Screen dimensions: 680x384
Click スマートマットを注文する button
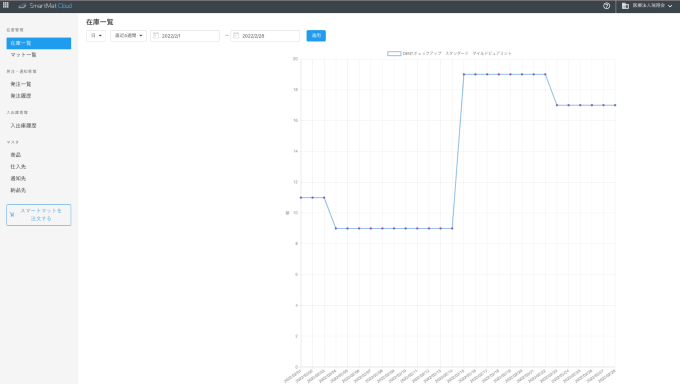click(x=39, y=215)
